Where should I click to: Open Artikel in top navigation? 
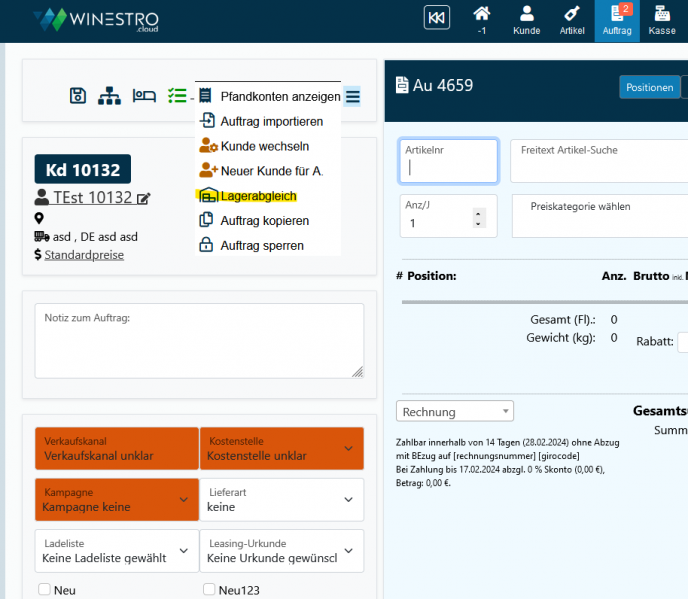[x=571, y=20]
